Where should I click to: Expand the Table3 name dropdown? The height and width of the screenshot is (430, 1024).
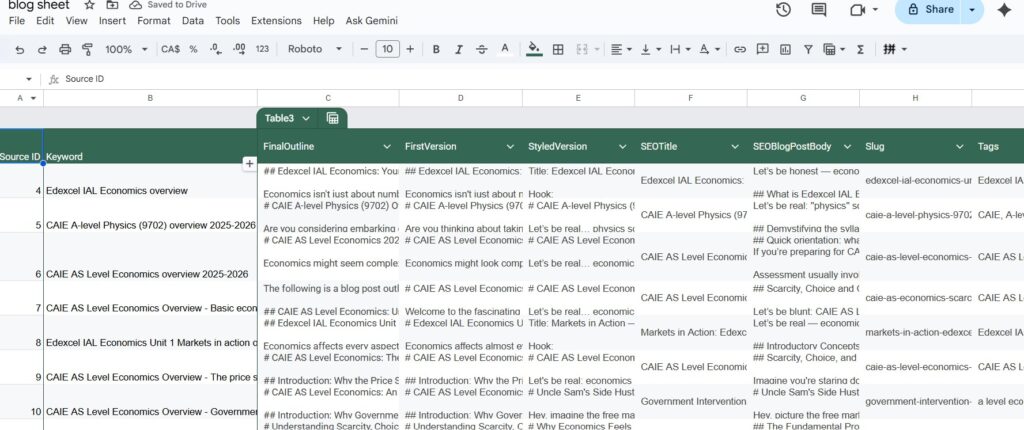306,118
